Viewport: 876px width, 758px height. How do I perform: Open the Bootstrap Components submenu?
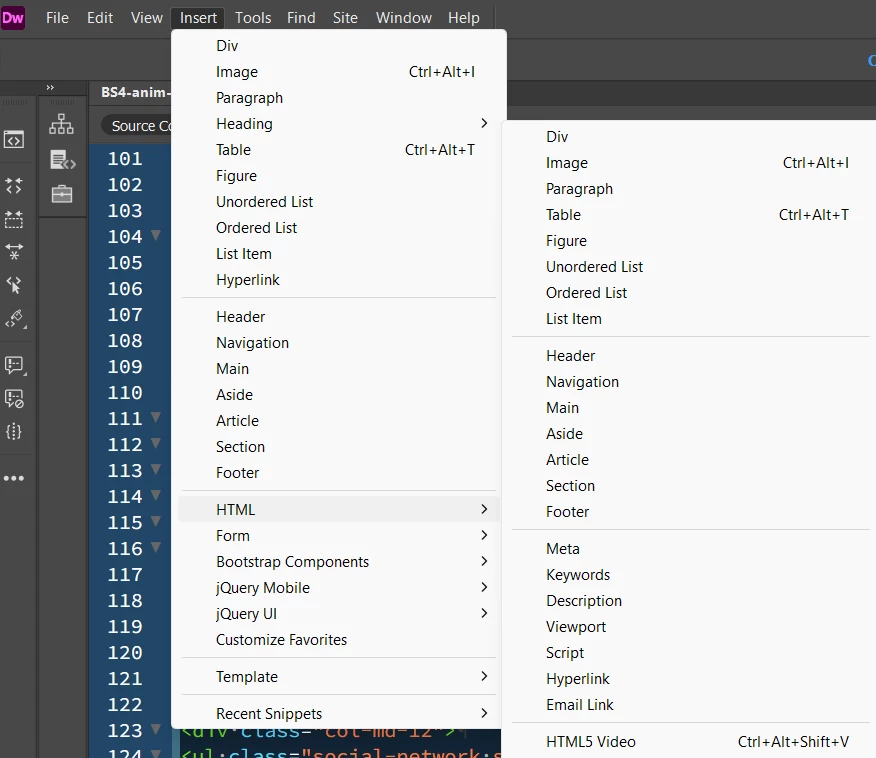[x=339, y=562]
